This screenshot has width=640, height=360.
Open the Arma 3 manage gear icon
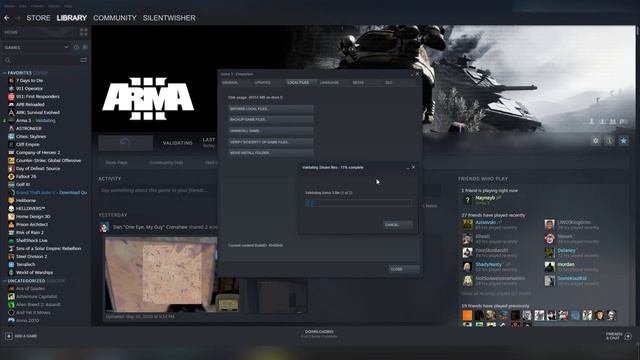click(596, 141)
